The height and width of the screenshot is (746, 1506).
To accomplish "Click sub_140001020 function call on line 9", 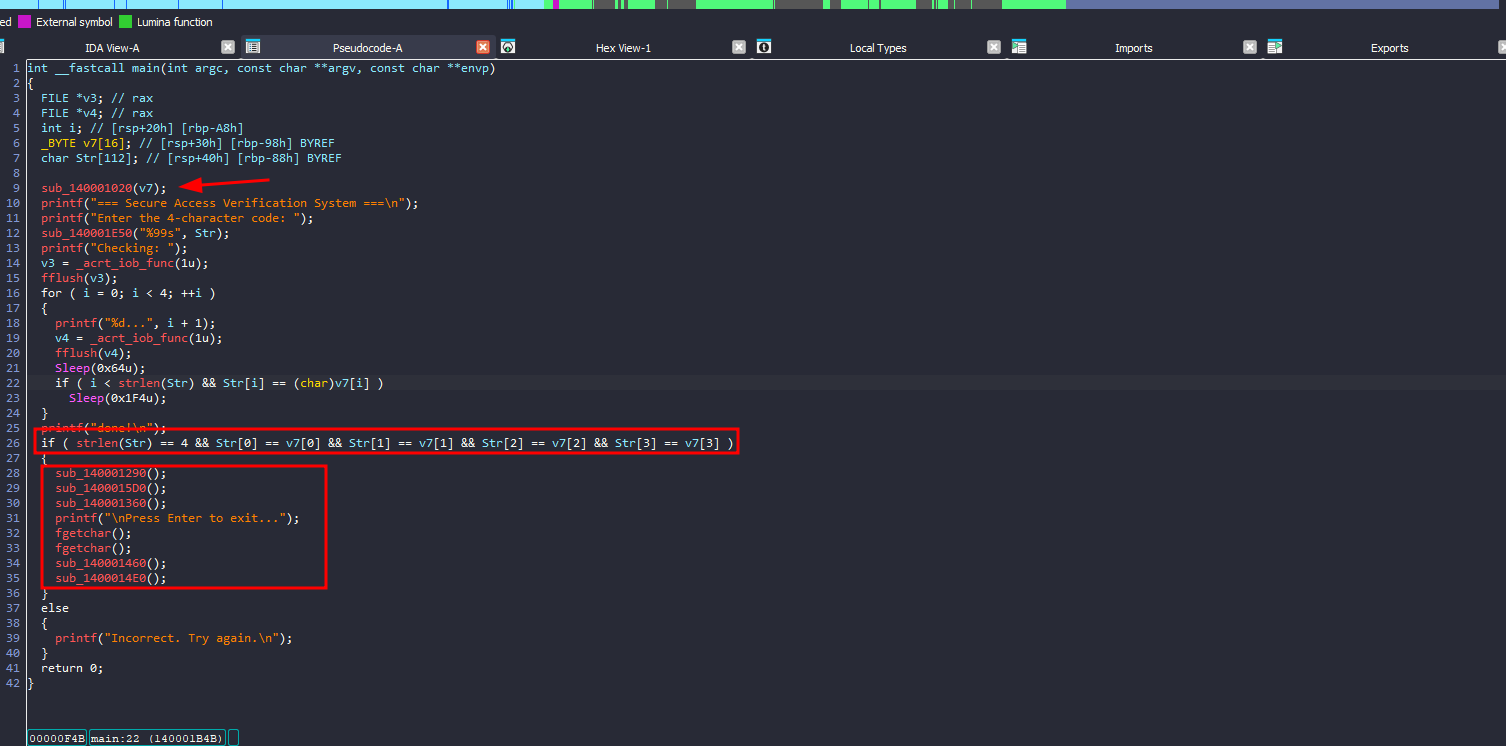I will (86, 188).
